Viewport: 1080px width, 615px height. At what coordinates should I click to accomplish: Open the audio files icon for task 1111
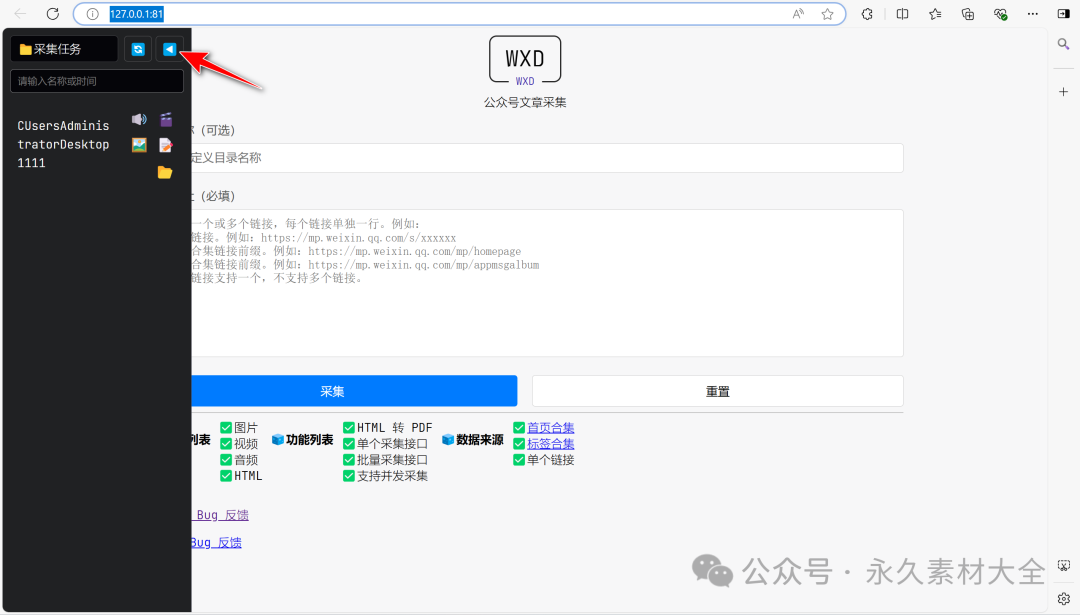tap(139, 119)
